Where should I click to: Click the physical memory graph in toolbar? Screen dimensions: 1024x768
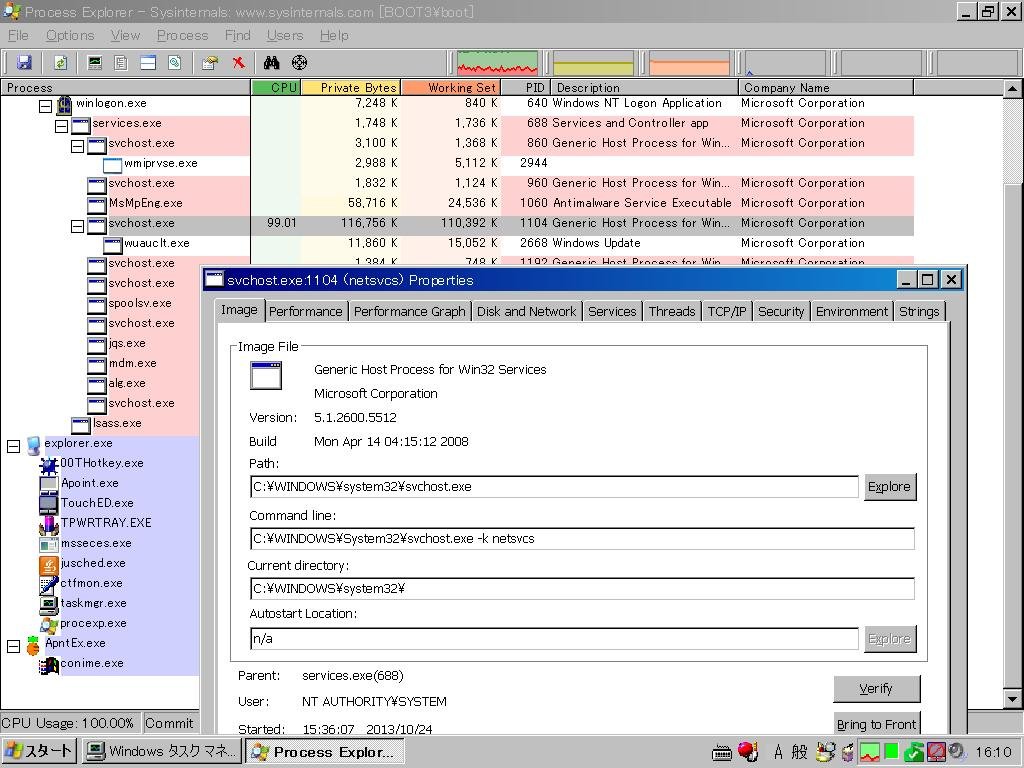(689, 63)
